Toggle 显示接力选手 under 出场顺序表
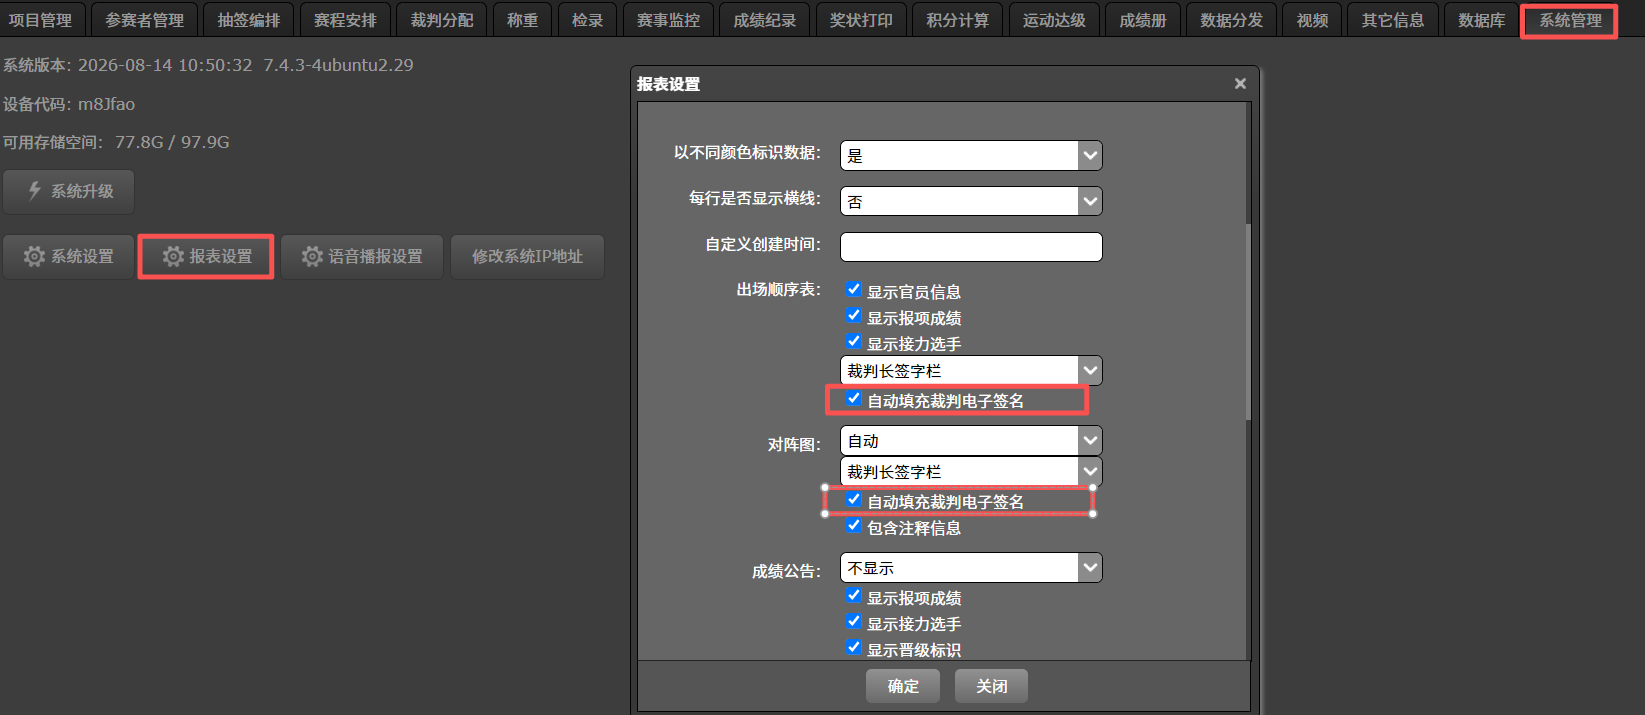This screenshot has height=715, width=1645. click(854, 342)
